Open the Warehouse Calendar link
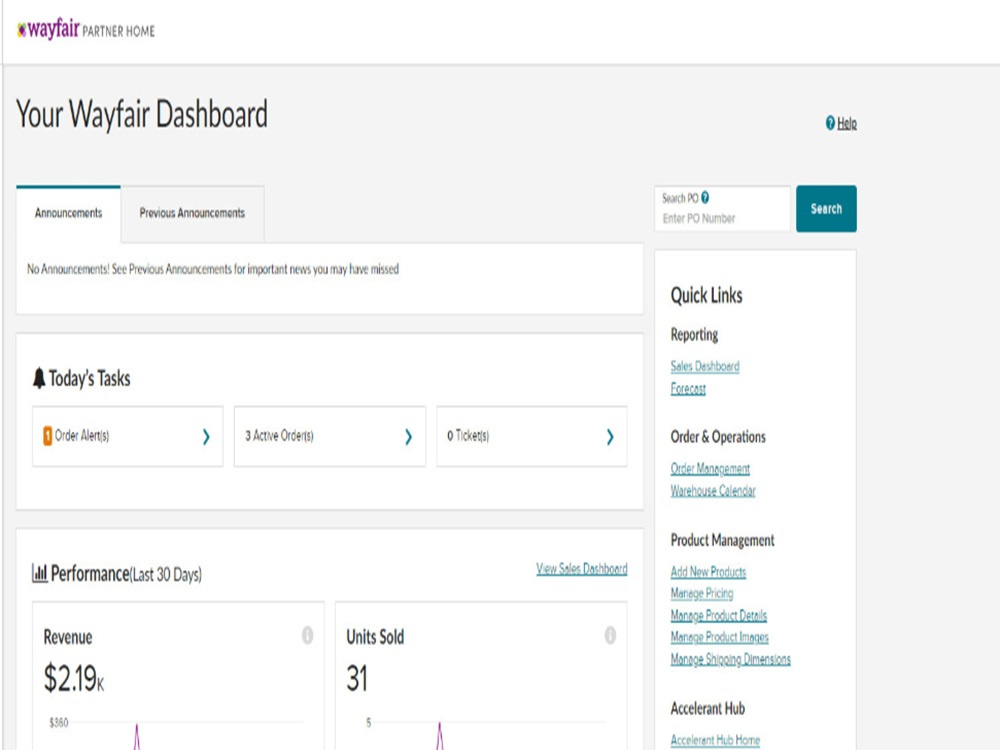This screenshot has width=1000, height=750. pyautogui.click(x=713, y=491)
